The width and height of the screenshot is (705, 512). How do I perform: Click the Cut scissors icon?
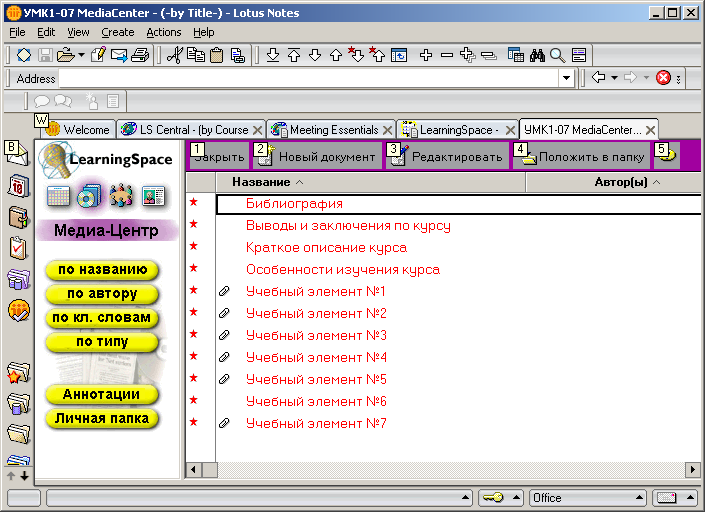[174, 55]
